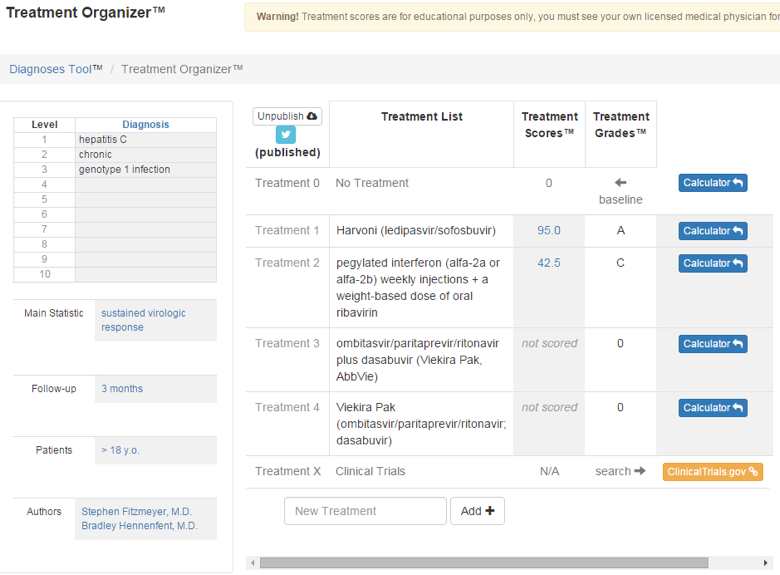Click the horizontal scrollbar left arrow
The image size is (780, 575).
(252, 563)
